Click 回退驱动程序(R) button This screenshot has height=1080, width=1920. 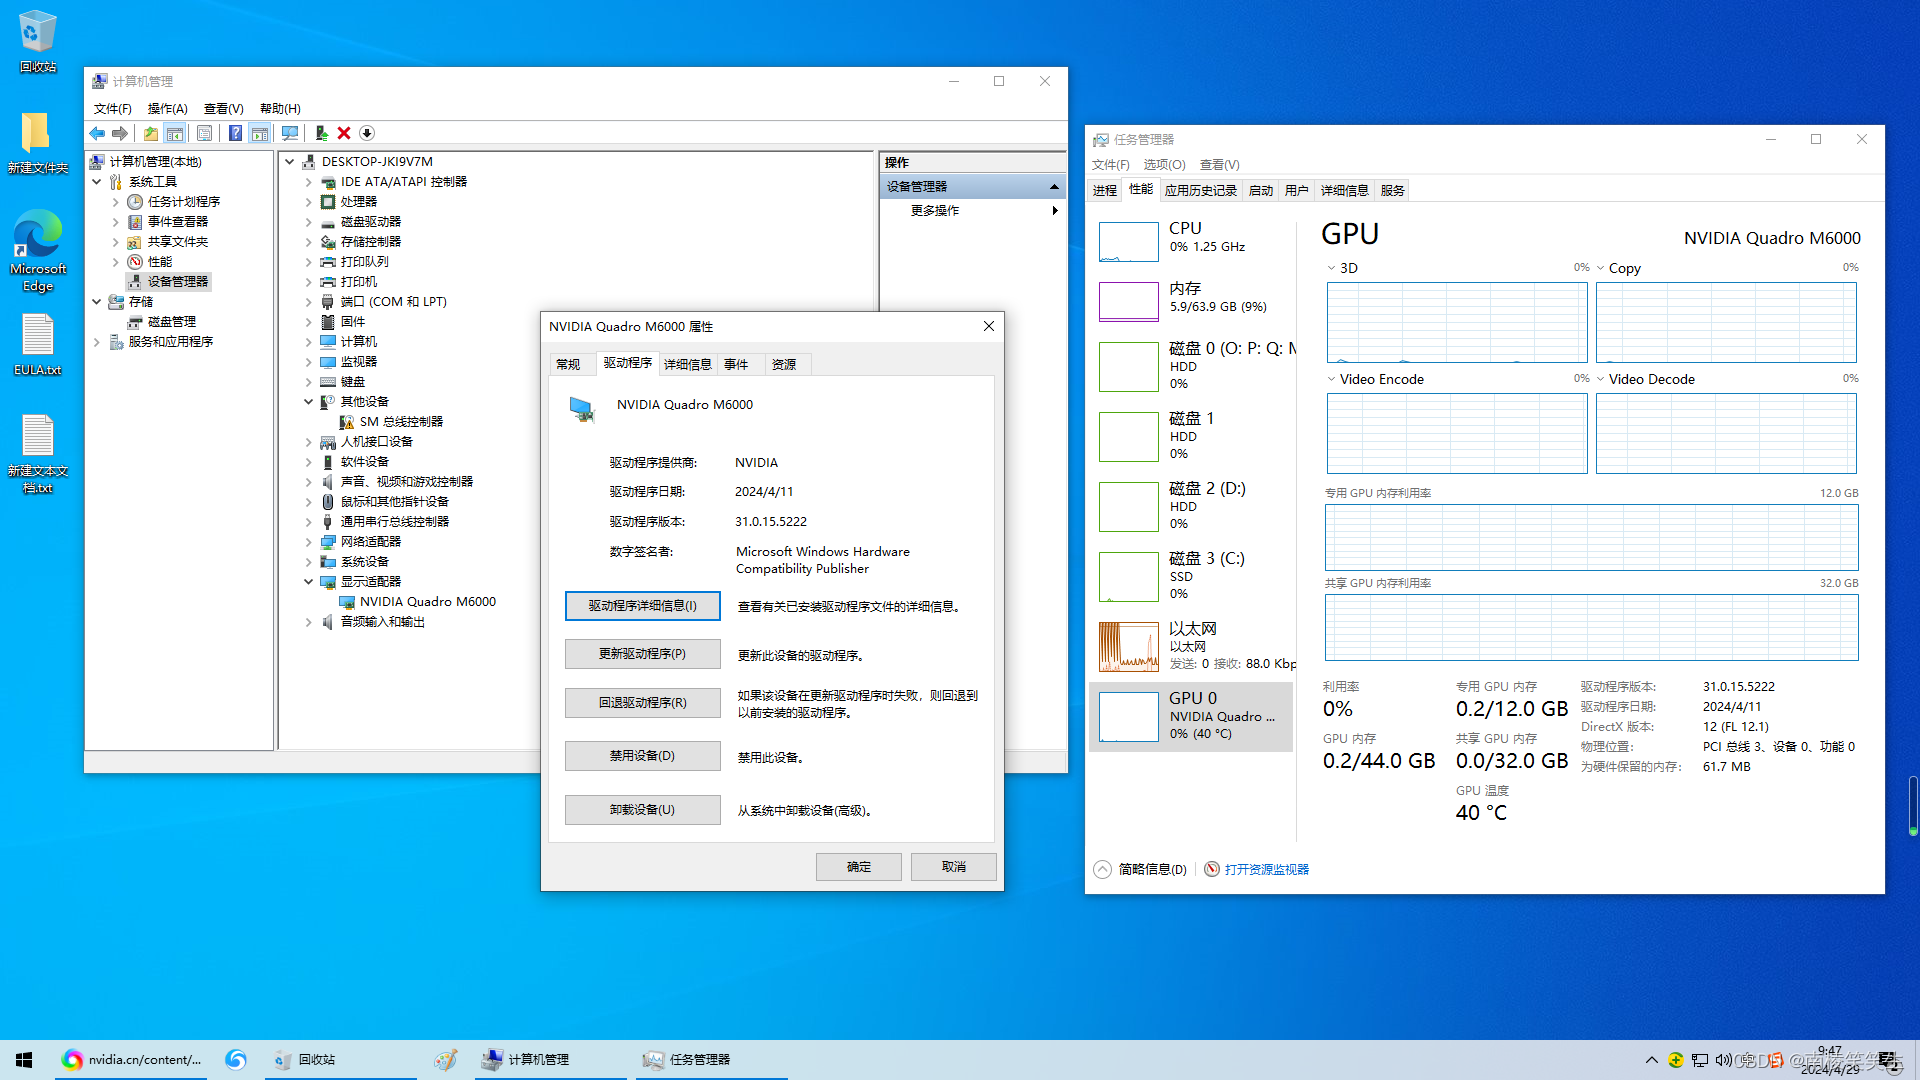pyautogui.click(x=643, y=703)
